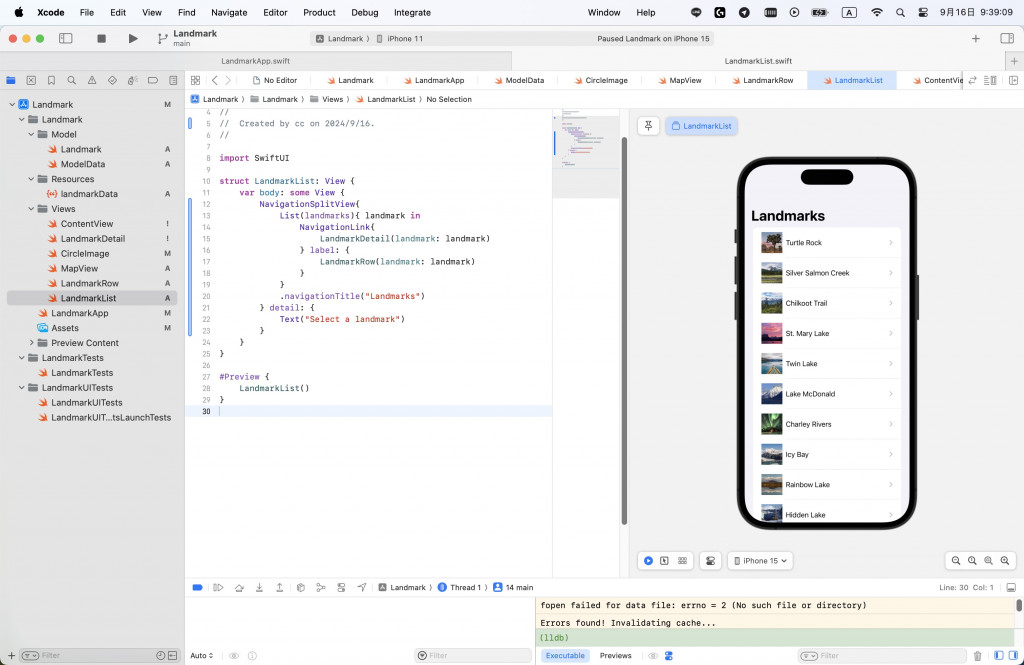Viewport: 1024px width, 665px height.
Task: Step out in debug bar
Action: click(x=280, y=587)
